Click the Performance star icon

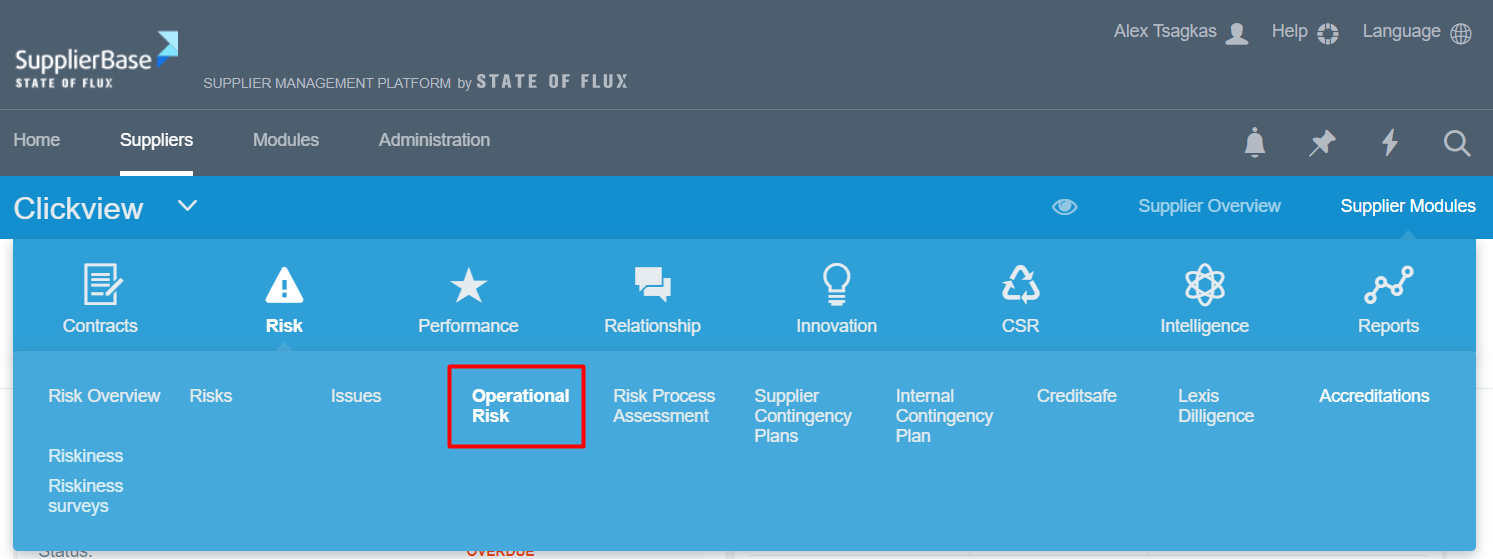(x=468, y=285)
